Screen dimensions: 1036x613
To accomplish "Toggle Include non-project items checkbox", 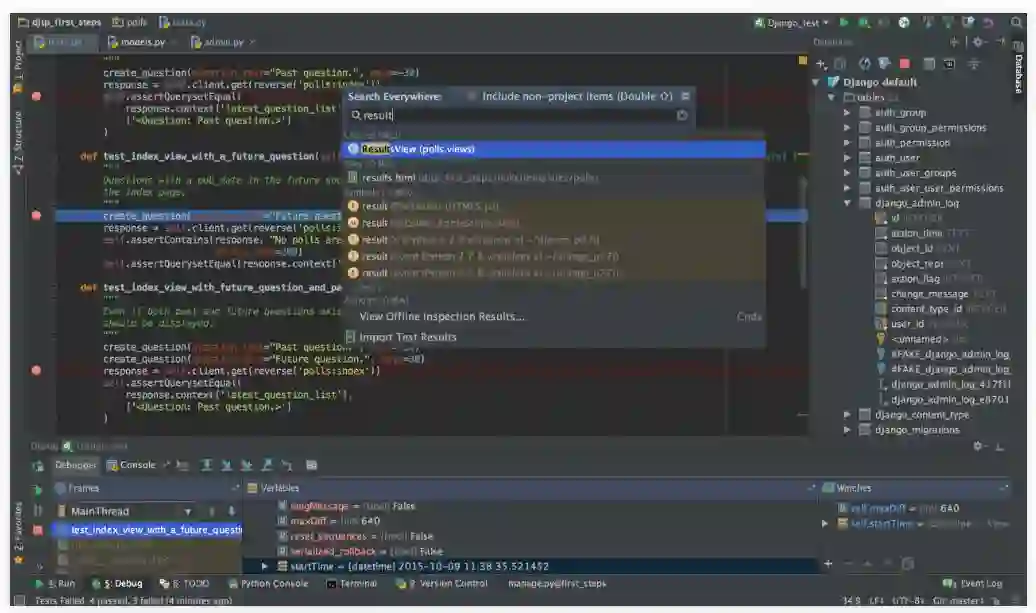I will (472, 96).
